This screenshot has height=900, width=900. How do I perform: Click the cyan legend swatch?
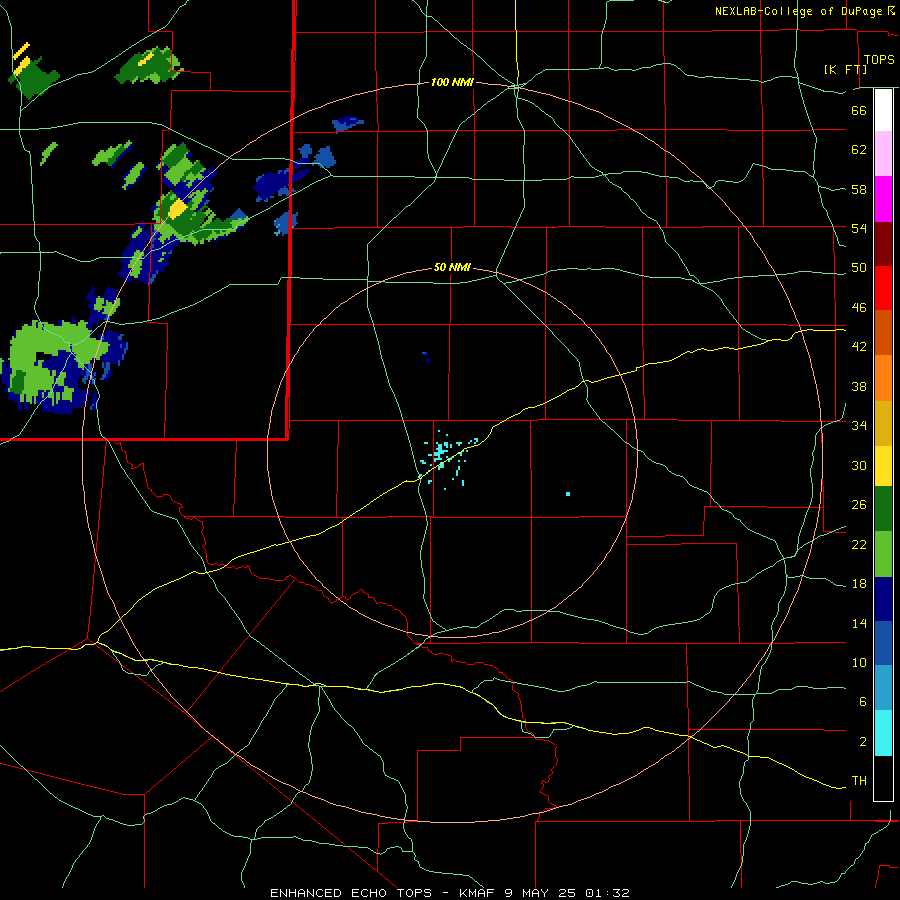(x=883, y=733)
